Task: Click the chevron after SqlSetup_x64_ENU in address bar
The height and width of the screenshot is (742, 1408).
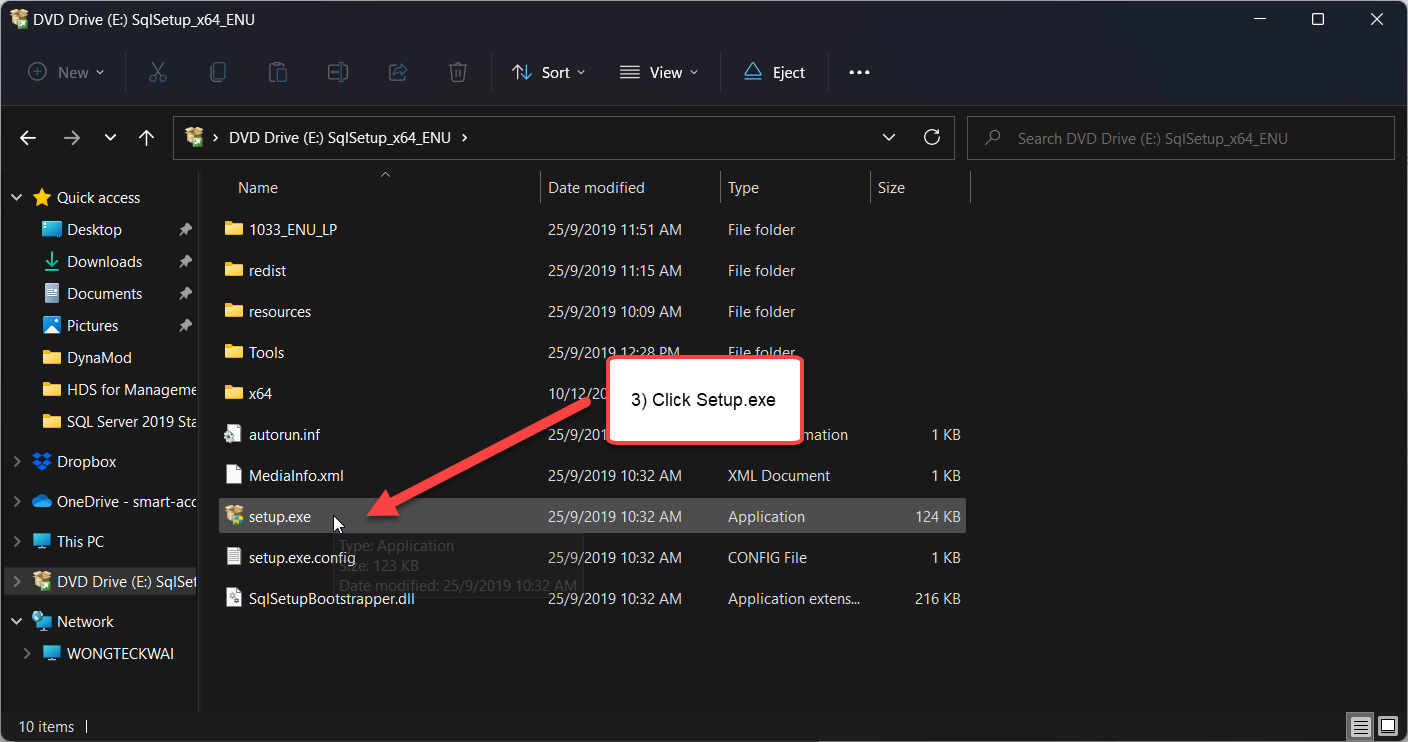Action: (x=464, y=138)
